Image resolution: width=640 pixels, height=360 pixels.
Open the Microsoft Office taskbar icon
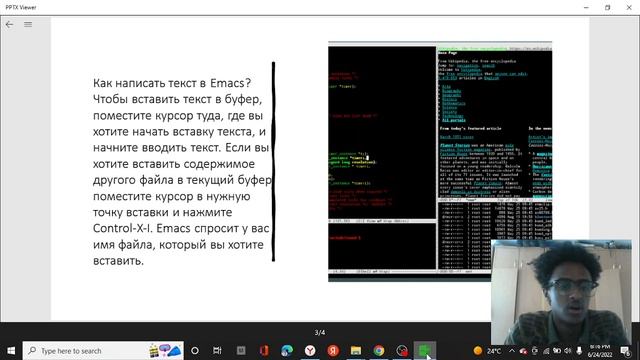coord(264,351)
